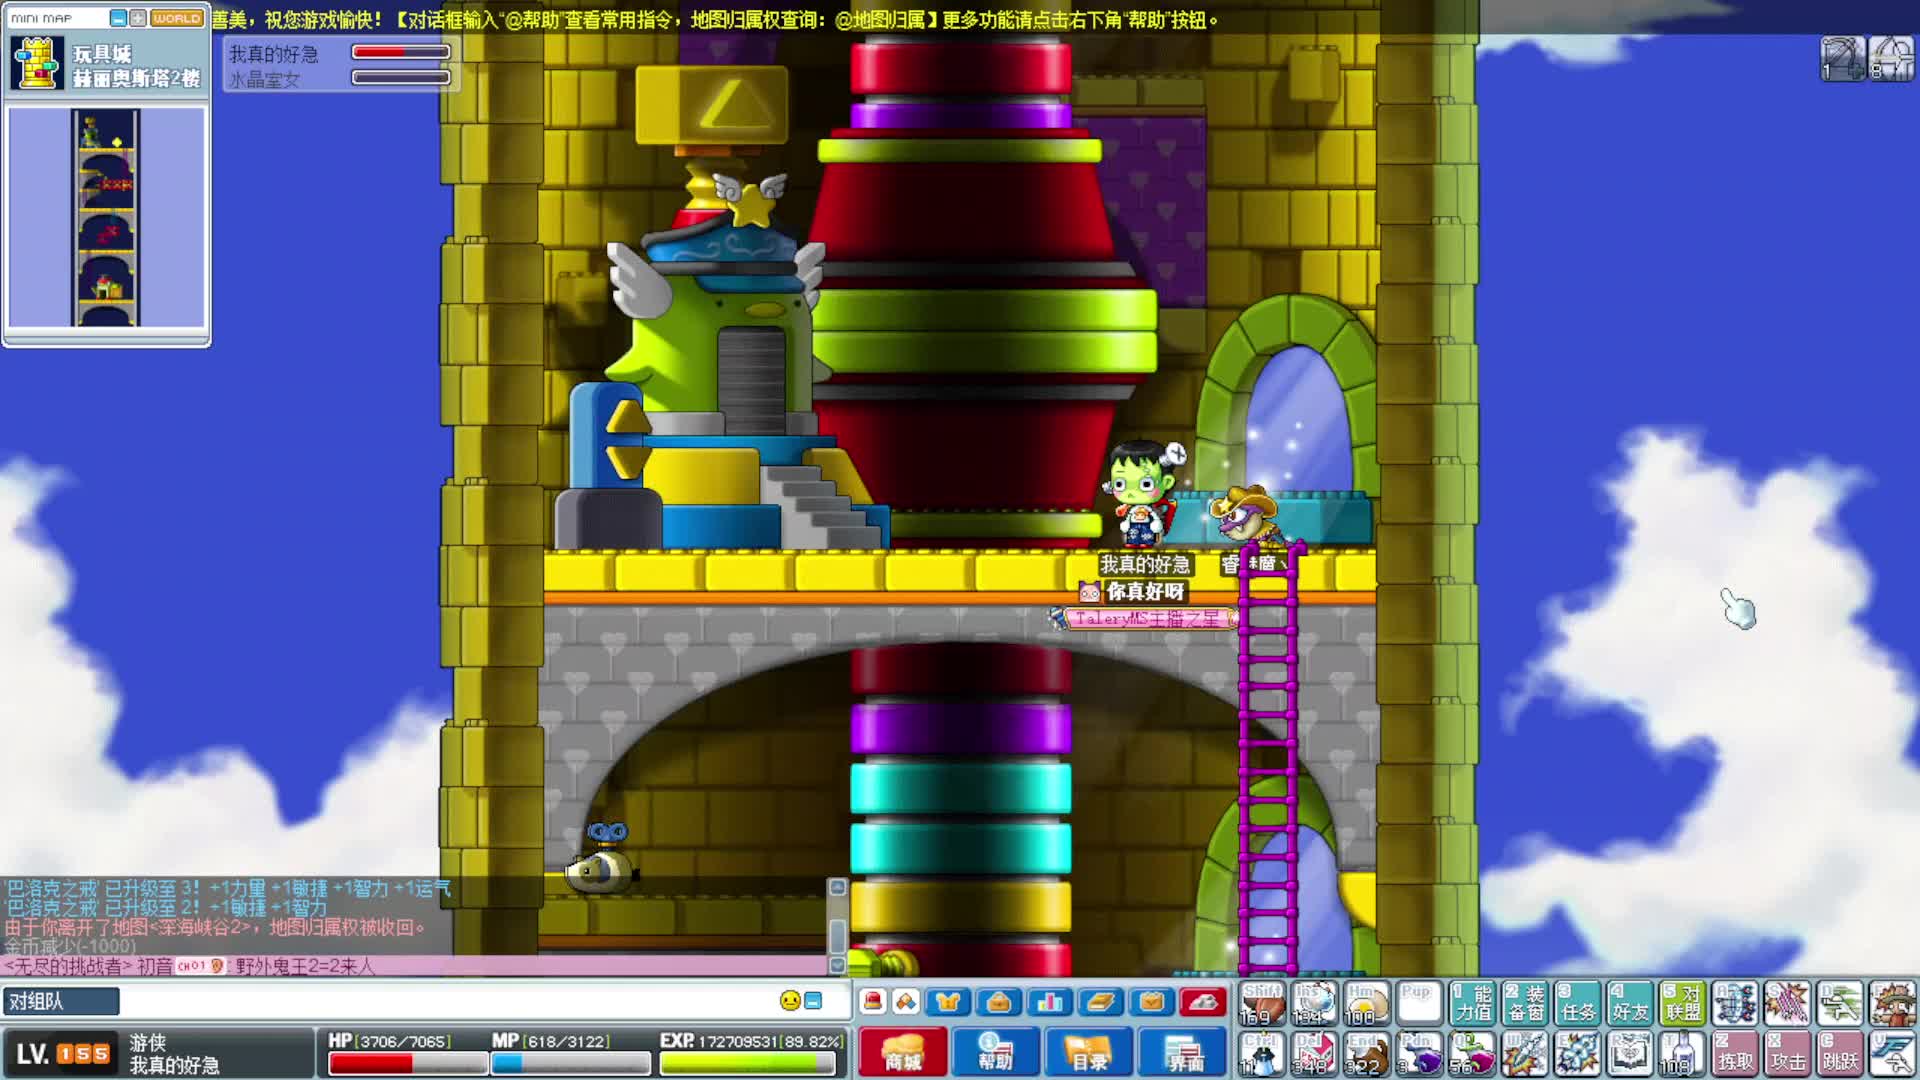Open the WORLD map button
The height and width of the screenshot is (1080, 1920).
pyautogui.click(x=177, y=18)
